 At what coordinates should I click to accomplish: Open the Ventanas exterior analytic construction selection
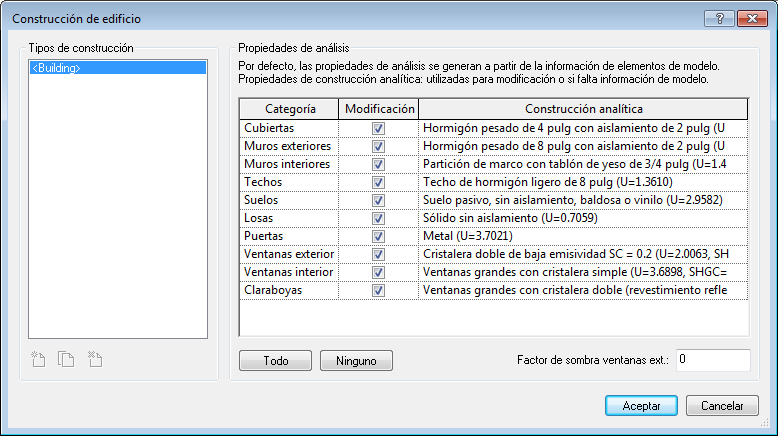coord(583,254)
